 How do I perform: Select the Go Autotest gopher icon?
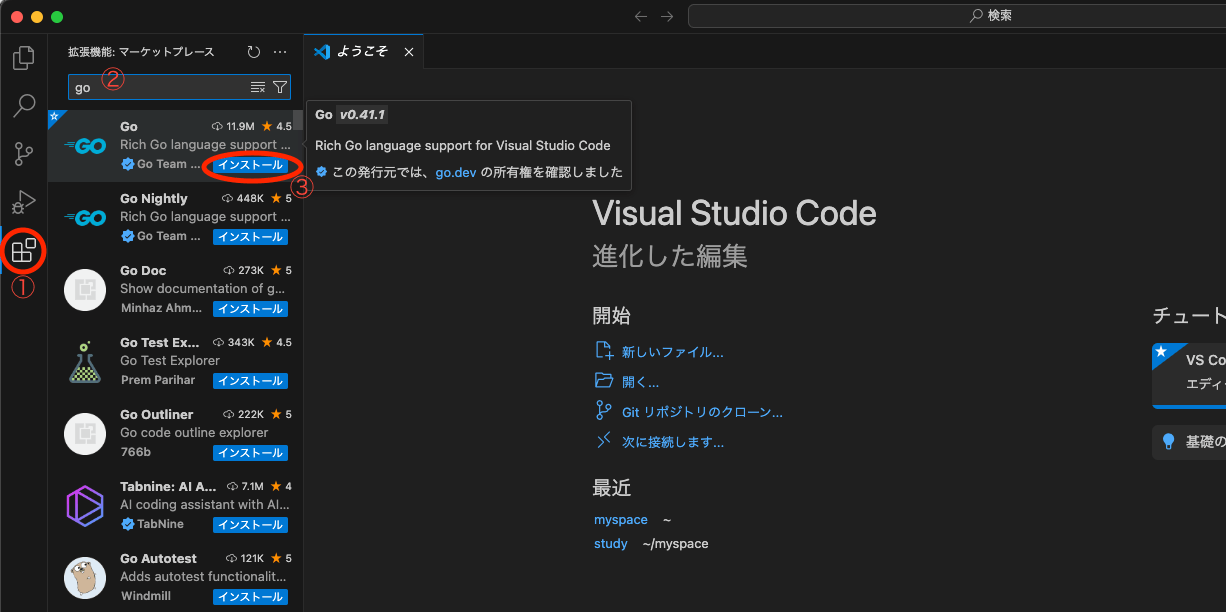pyautogui.click(x=85, y=578)
